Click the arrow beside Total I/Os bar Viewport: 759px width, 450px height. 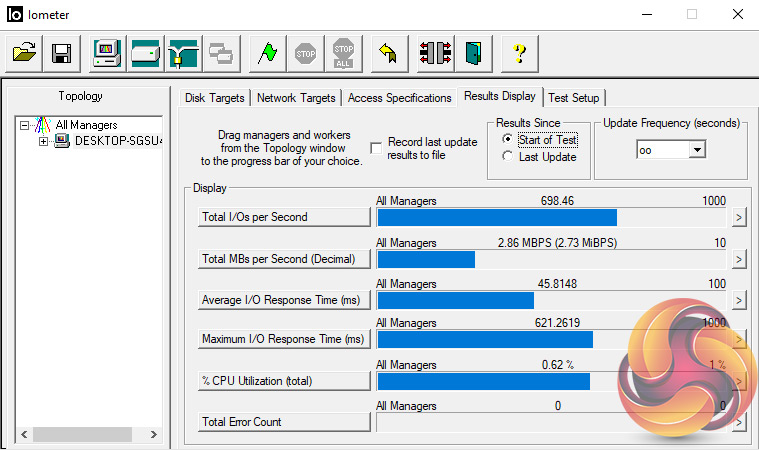click(739, 217)
